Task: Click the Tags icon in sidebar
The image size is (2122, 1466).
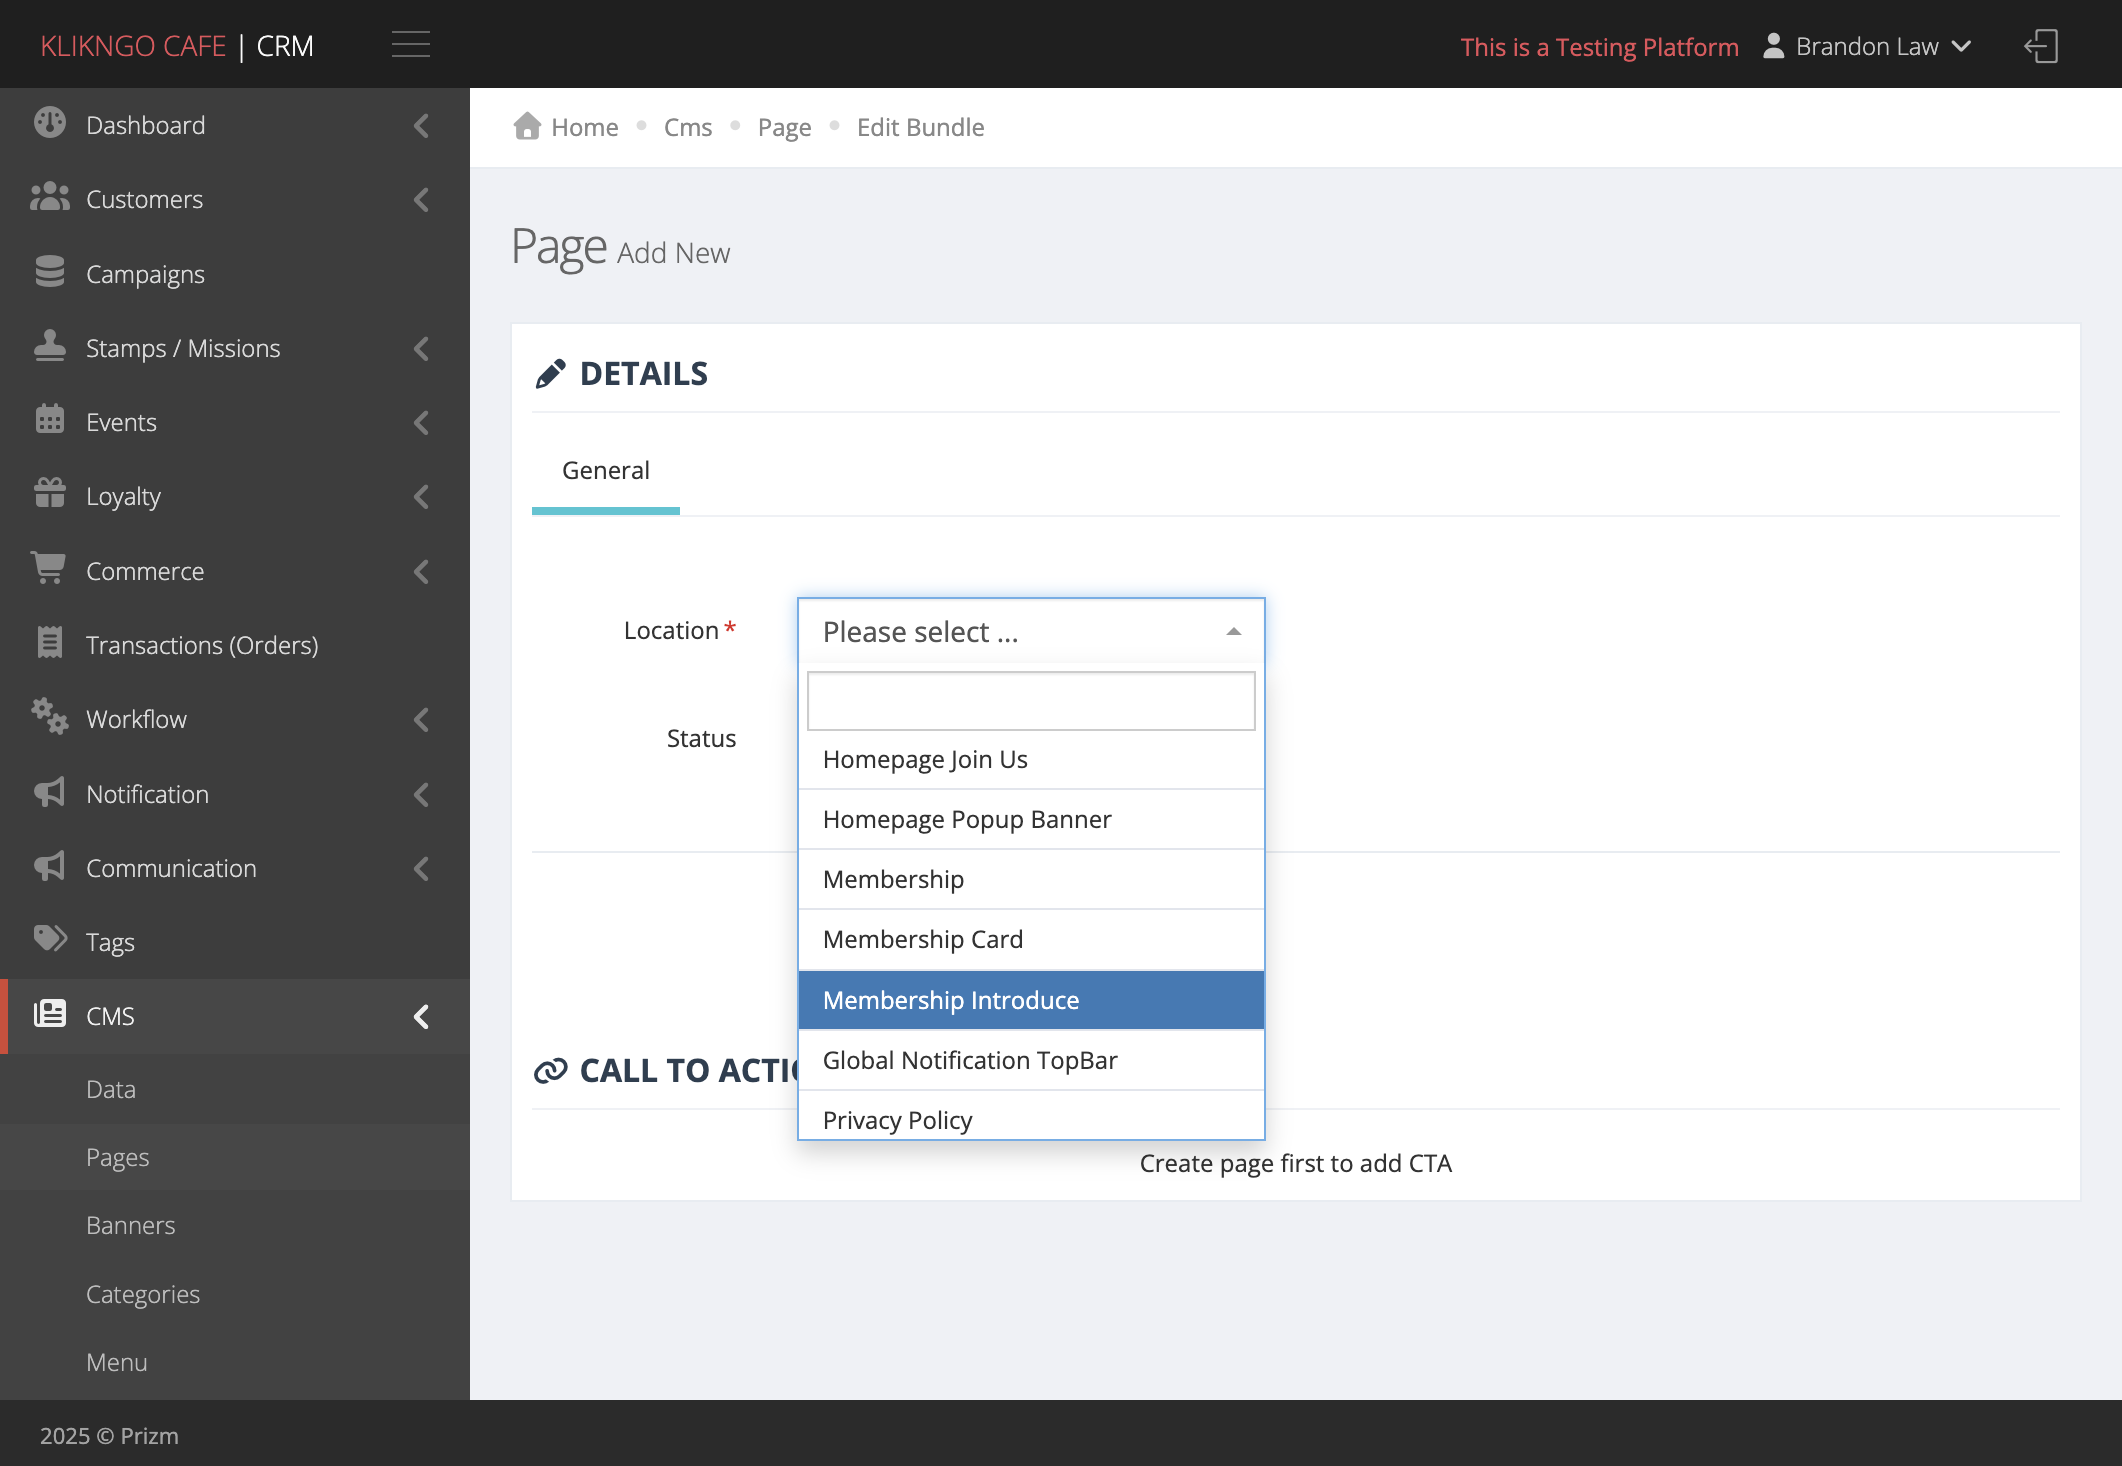Action: [x=49, y=940]
